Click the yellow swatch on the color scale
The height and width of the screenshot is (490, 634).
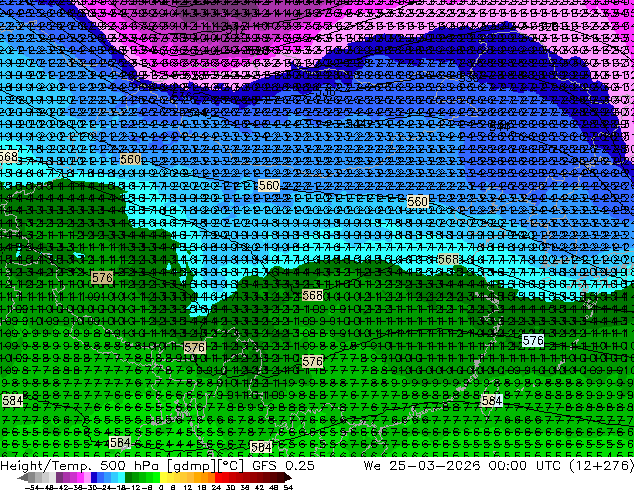(x=164, y=478)
